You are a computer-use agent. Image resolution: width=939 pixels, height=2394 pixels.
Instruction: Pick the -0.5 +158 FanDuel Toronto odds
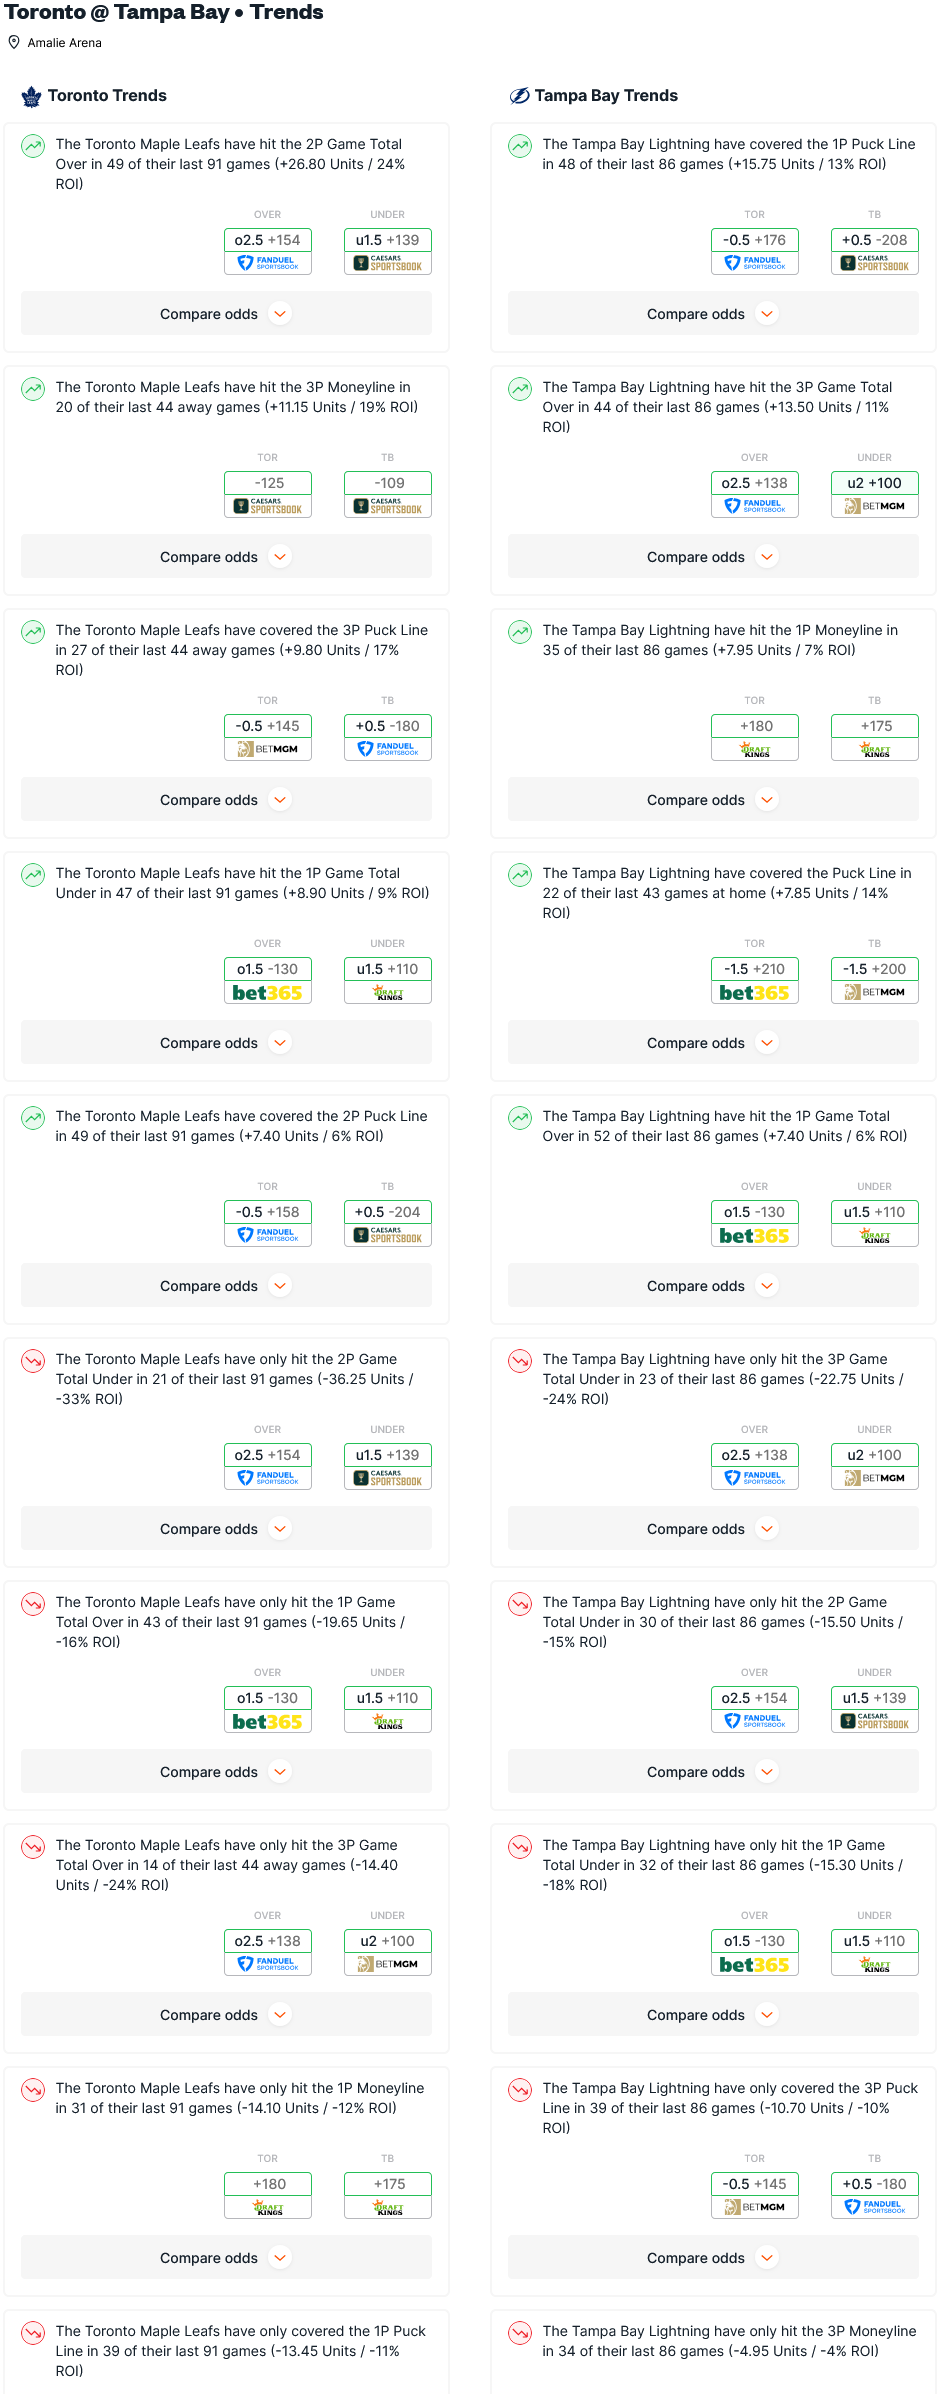coord(268,1223)
